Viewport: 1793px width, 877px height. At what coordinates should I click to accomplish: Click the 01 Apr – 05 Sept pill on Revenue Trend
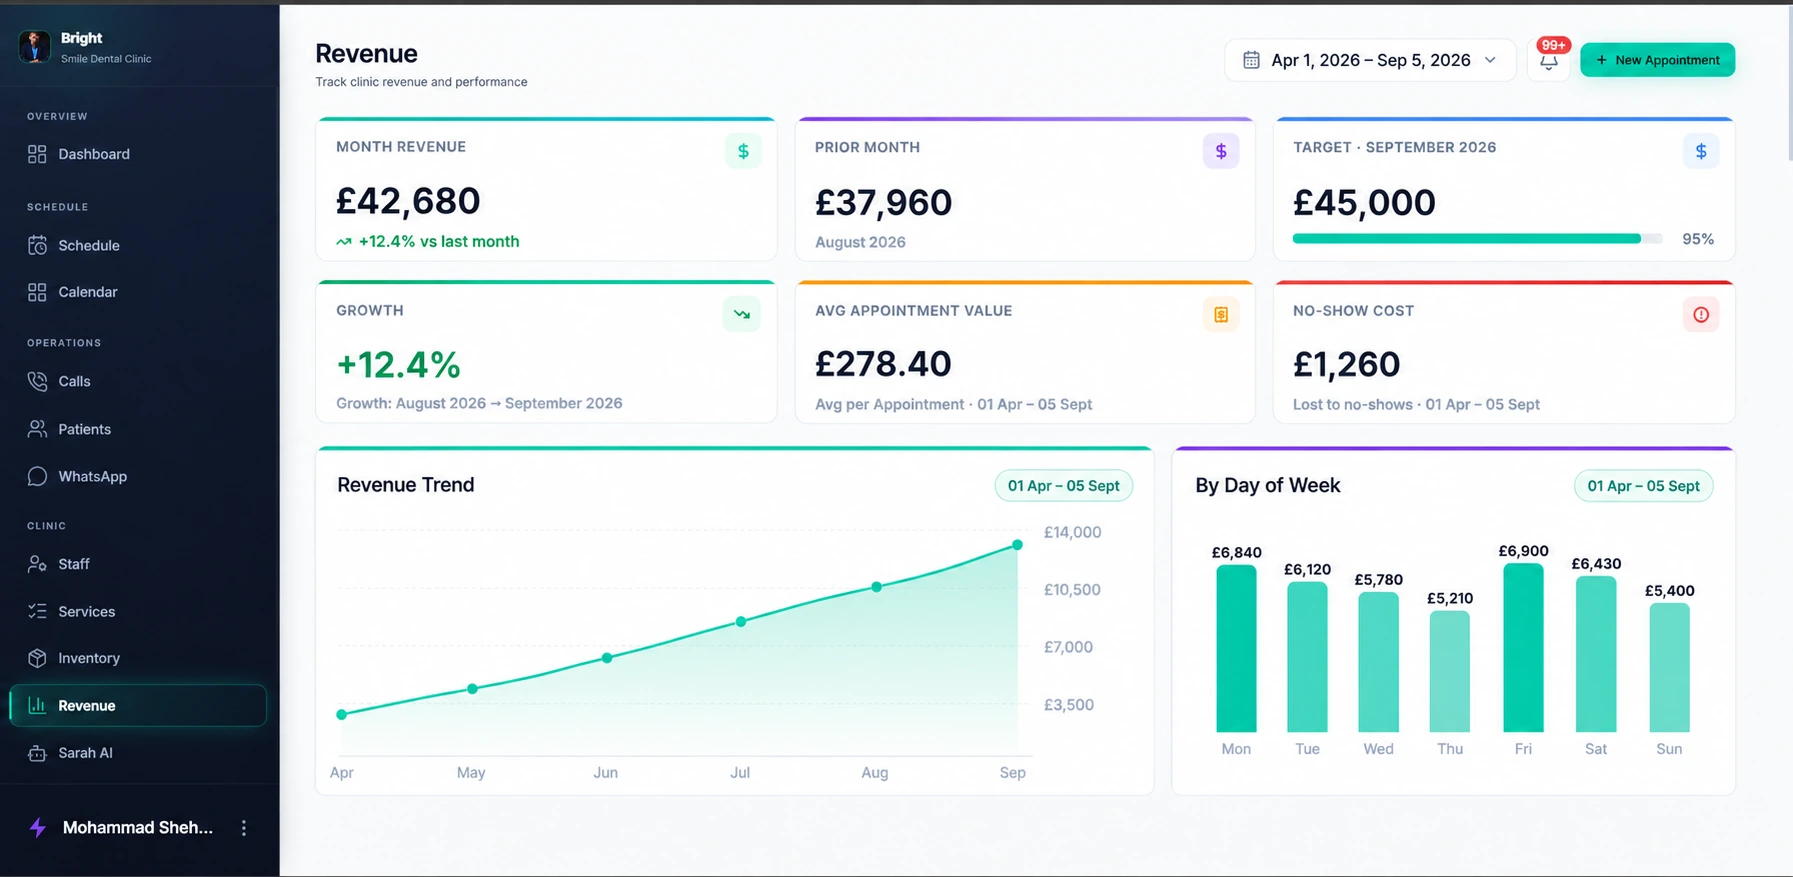point(1063,486)
